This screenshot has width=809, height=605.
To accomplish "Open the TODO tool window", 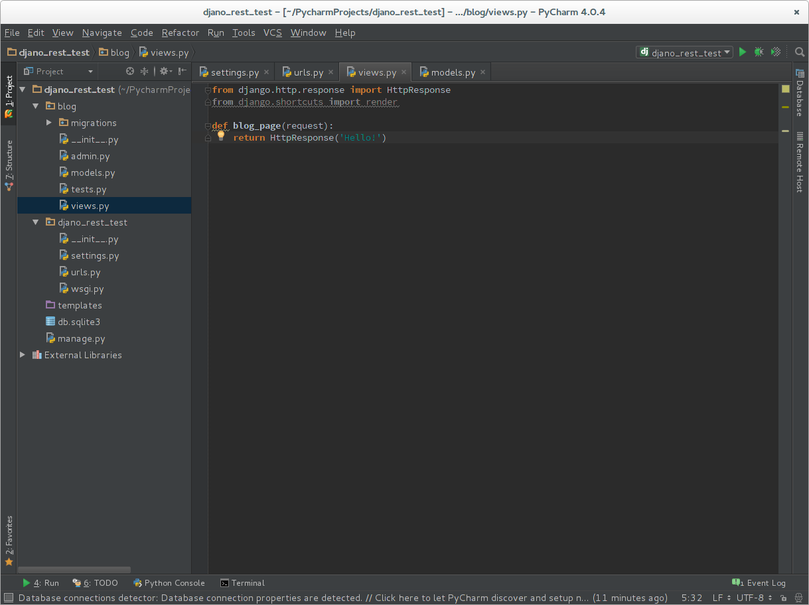I will pyautogui.click(x=95, y=583).
